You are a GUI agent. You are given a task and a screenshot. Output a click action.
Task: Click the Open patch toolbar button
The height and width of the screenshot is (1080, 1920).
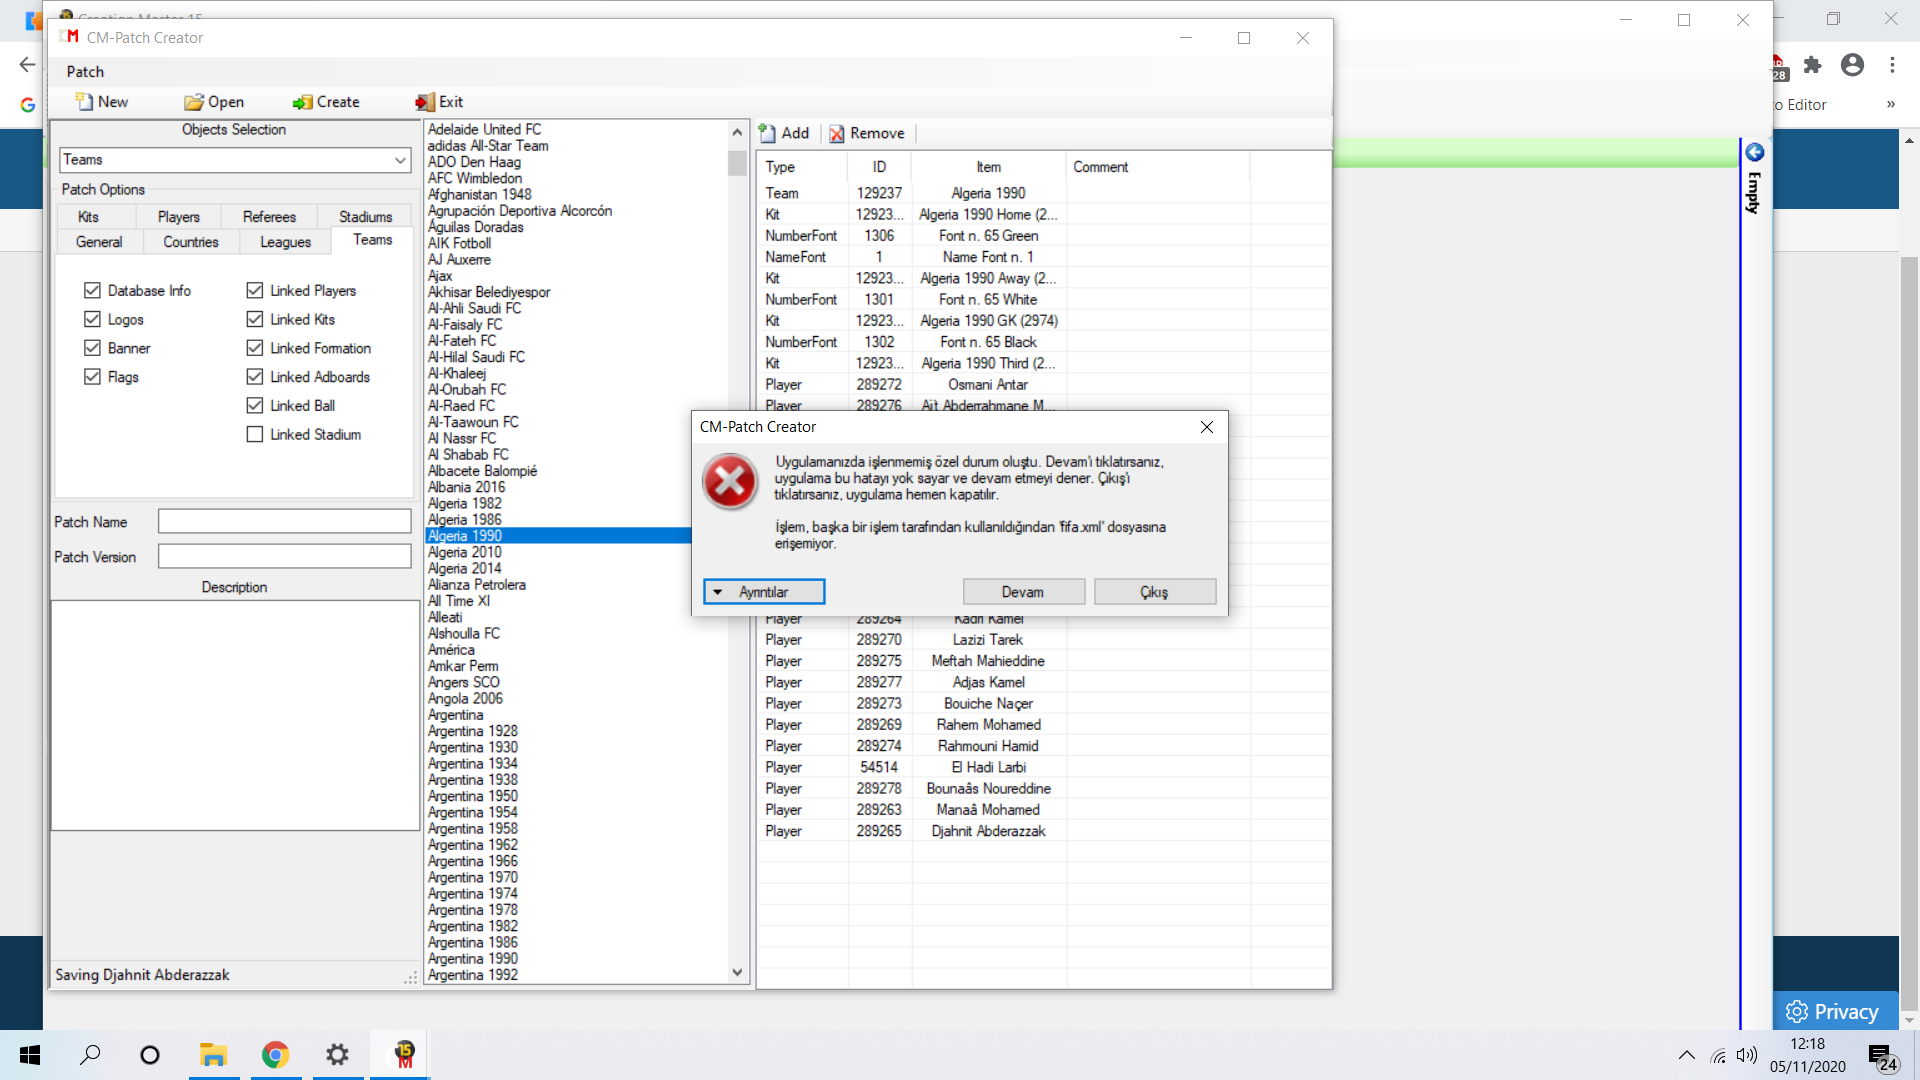click(214, 102)
